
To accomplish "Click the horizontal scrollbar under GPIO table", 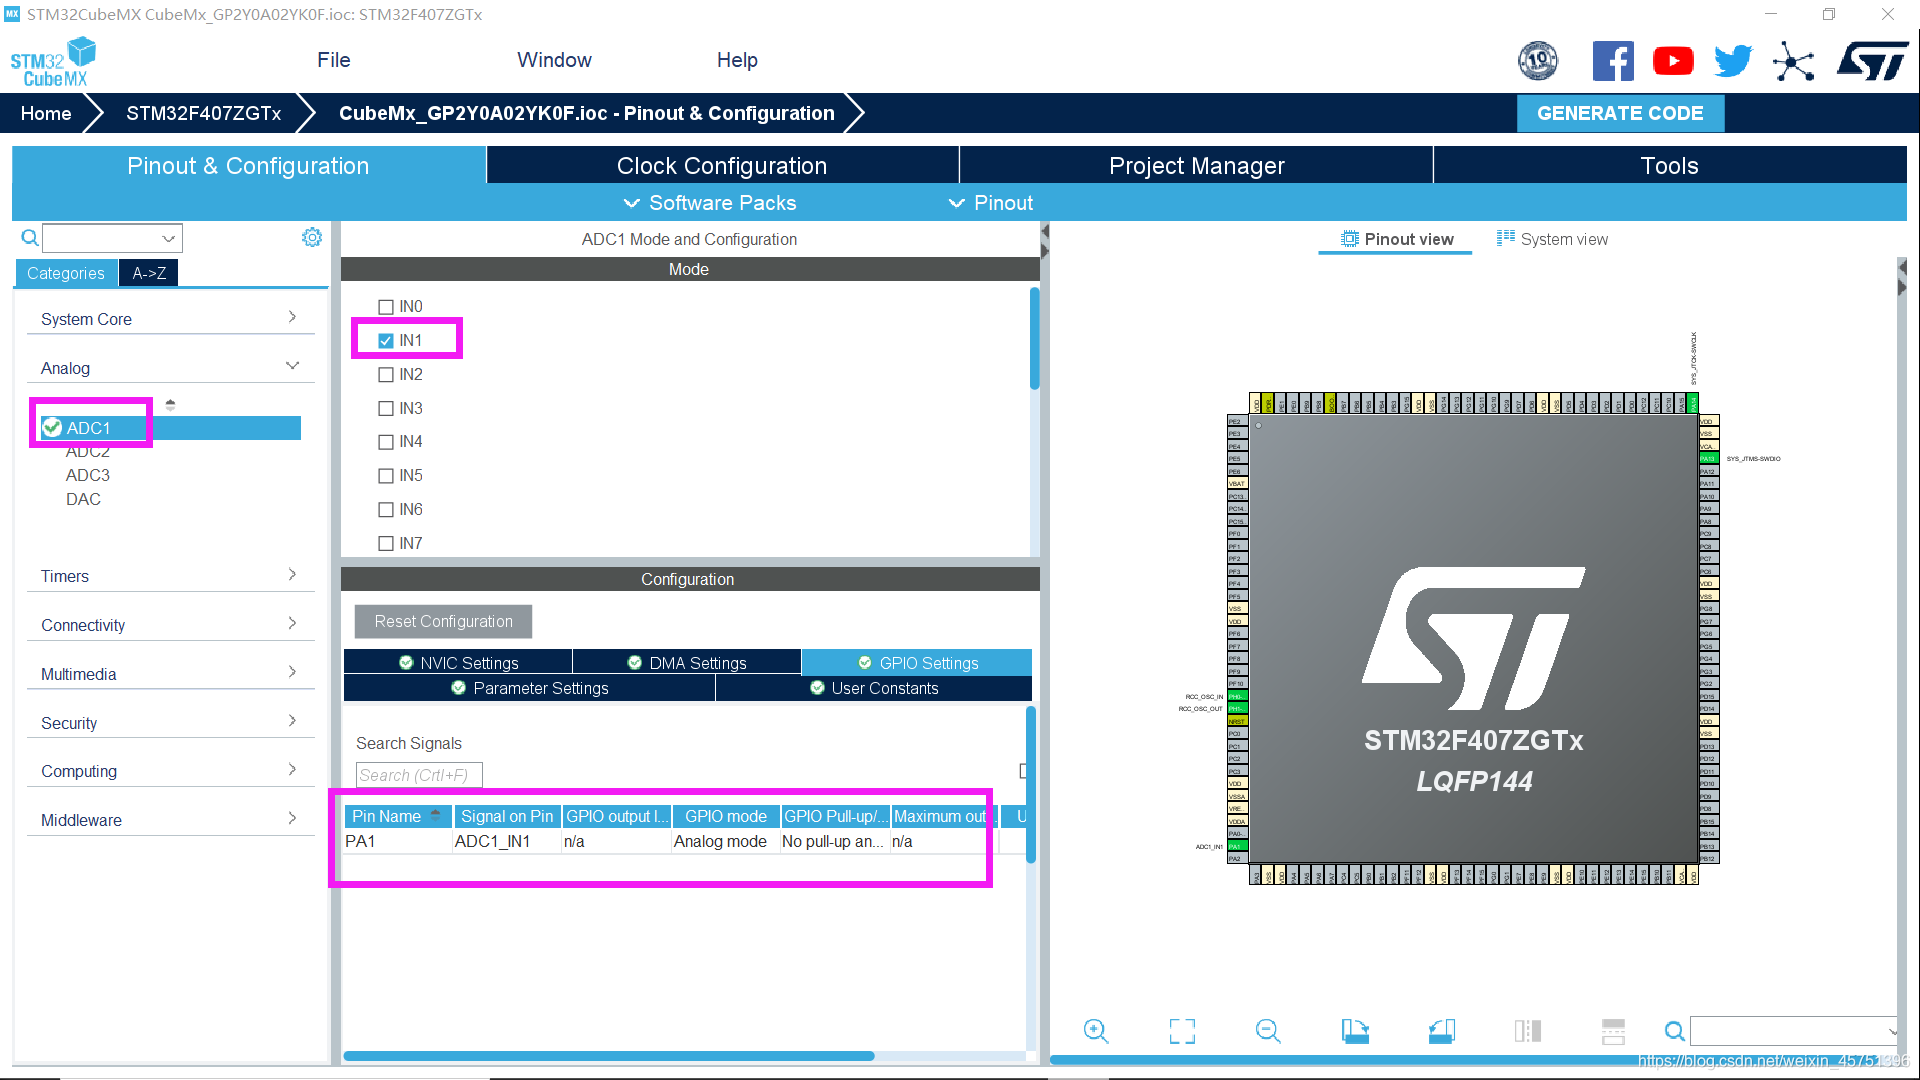I will tap(608, 1056).
